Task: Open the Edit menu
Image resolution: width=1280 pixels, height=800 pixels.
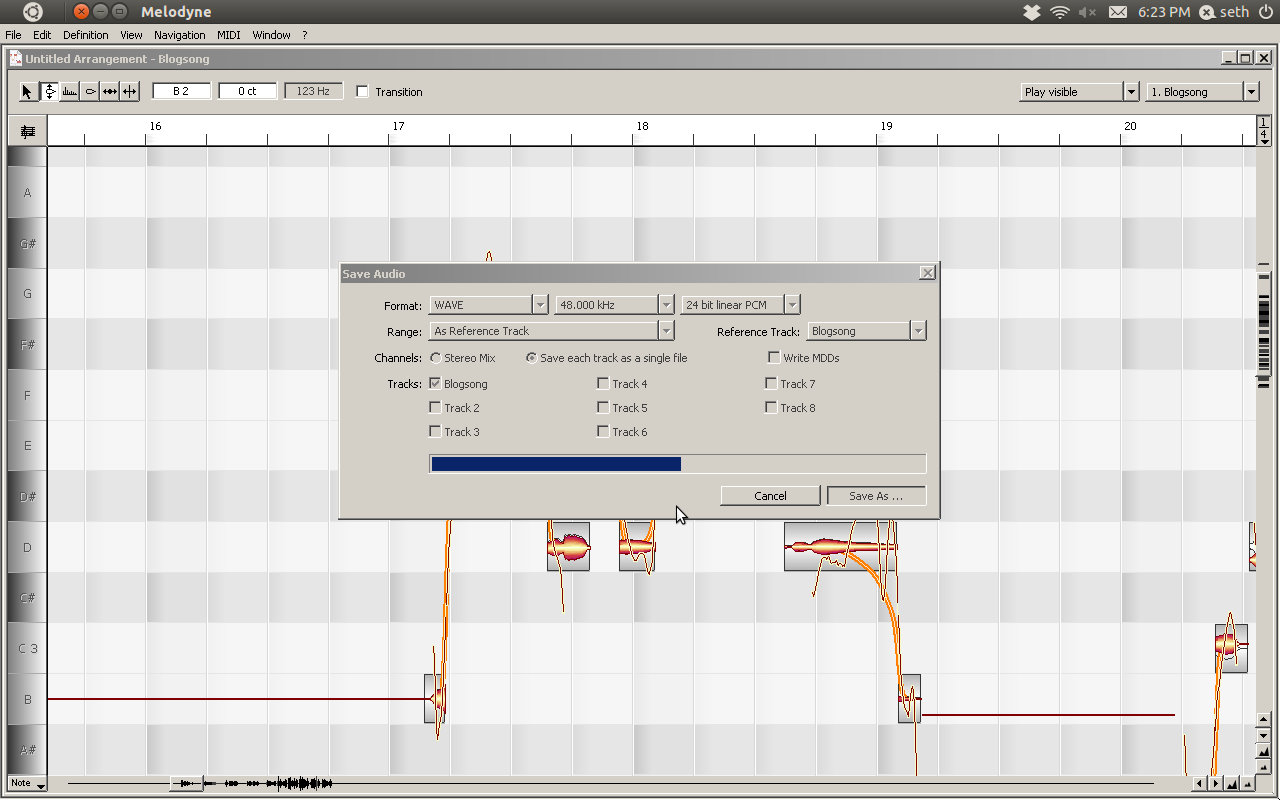Action: (x=42, y=35)
